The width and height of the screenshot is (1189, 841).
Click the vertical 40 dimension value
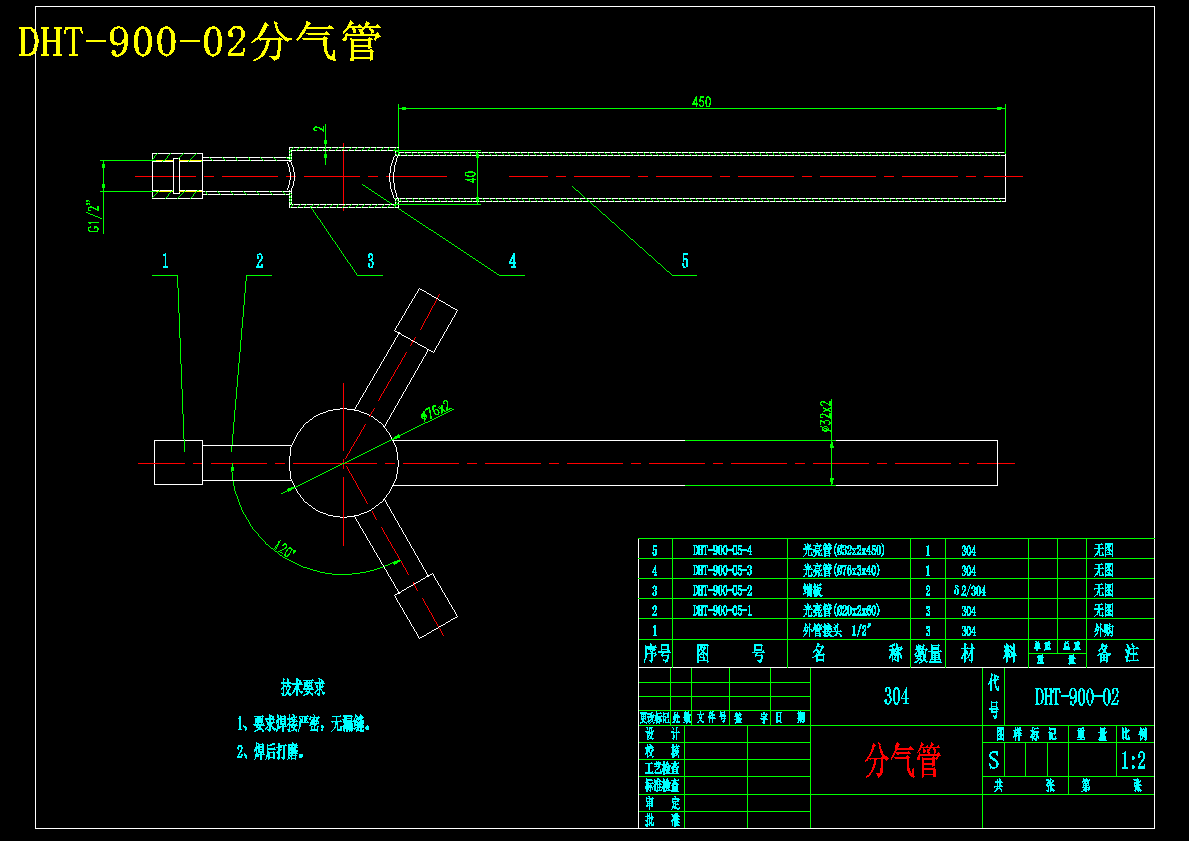[x=471, y=177]
